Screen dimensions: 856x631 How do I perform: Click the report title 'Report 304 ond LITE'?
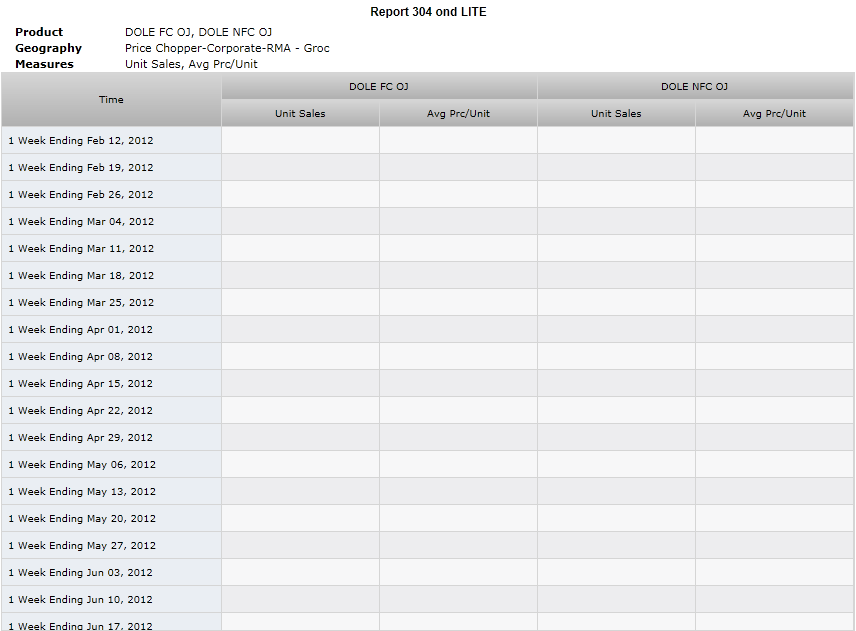[428, 11]
